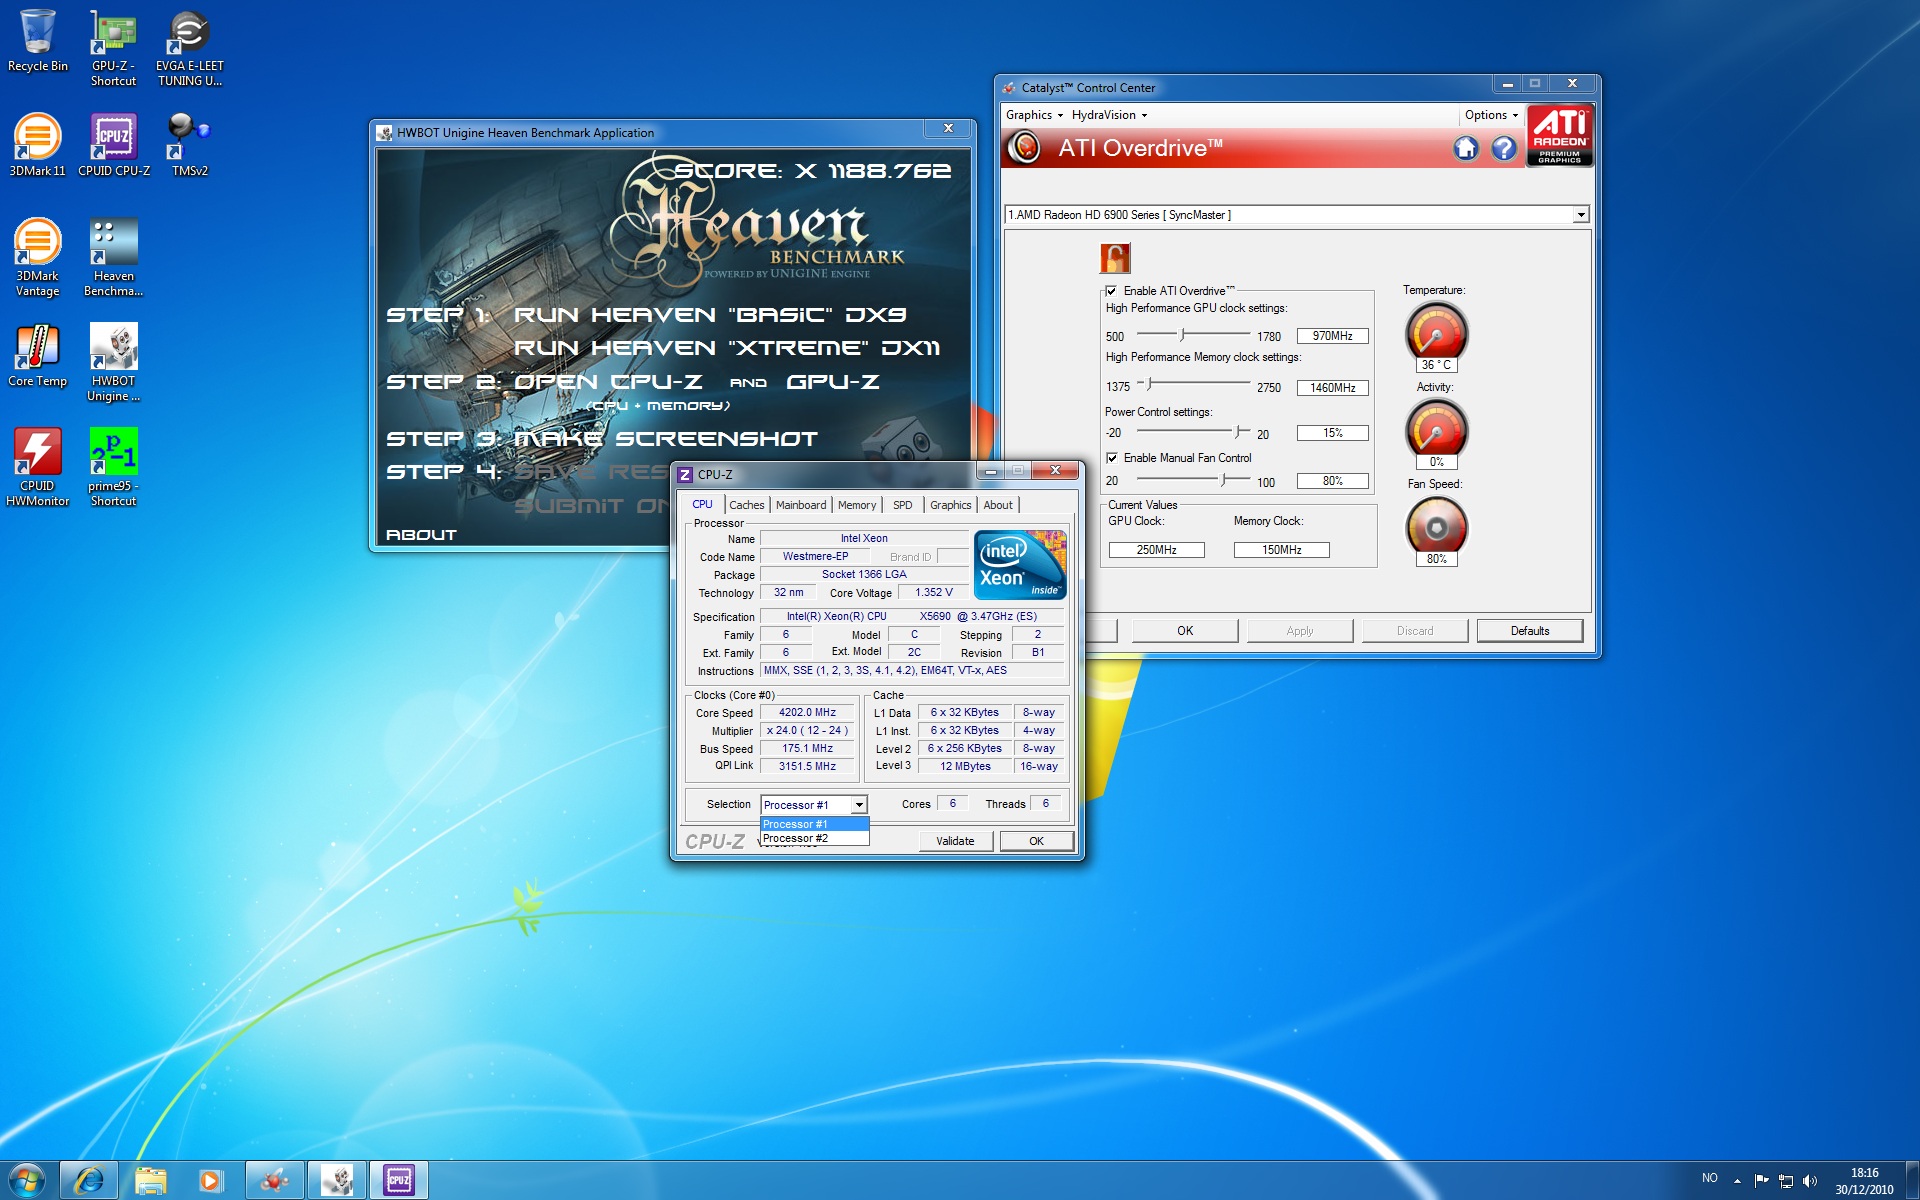Close the HWBOT Heaven Benchmark window
1920x1200 pixels.
(x=949, y=129)
